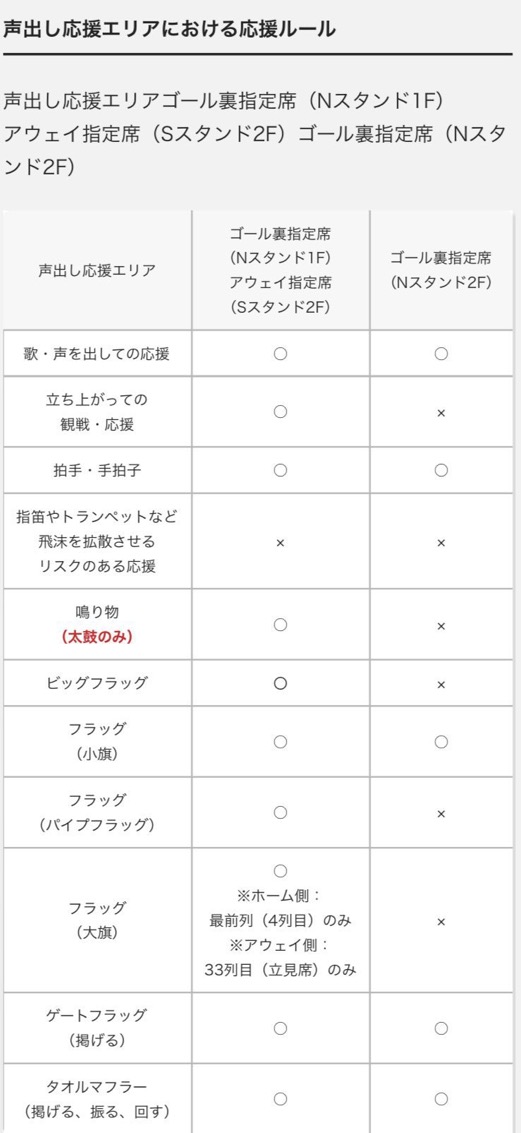Click the 歌・声を出しての応援 row label
This screenshot has width=521, height=1133.
[x=97, y=354]
